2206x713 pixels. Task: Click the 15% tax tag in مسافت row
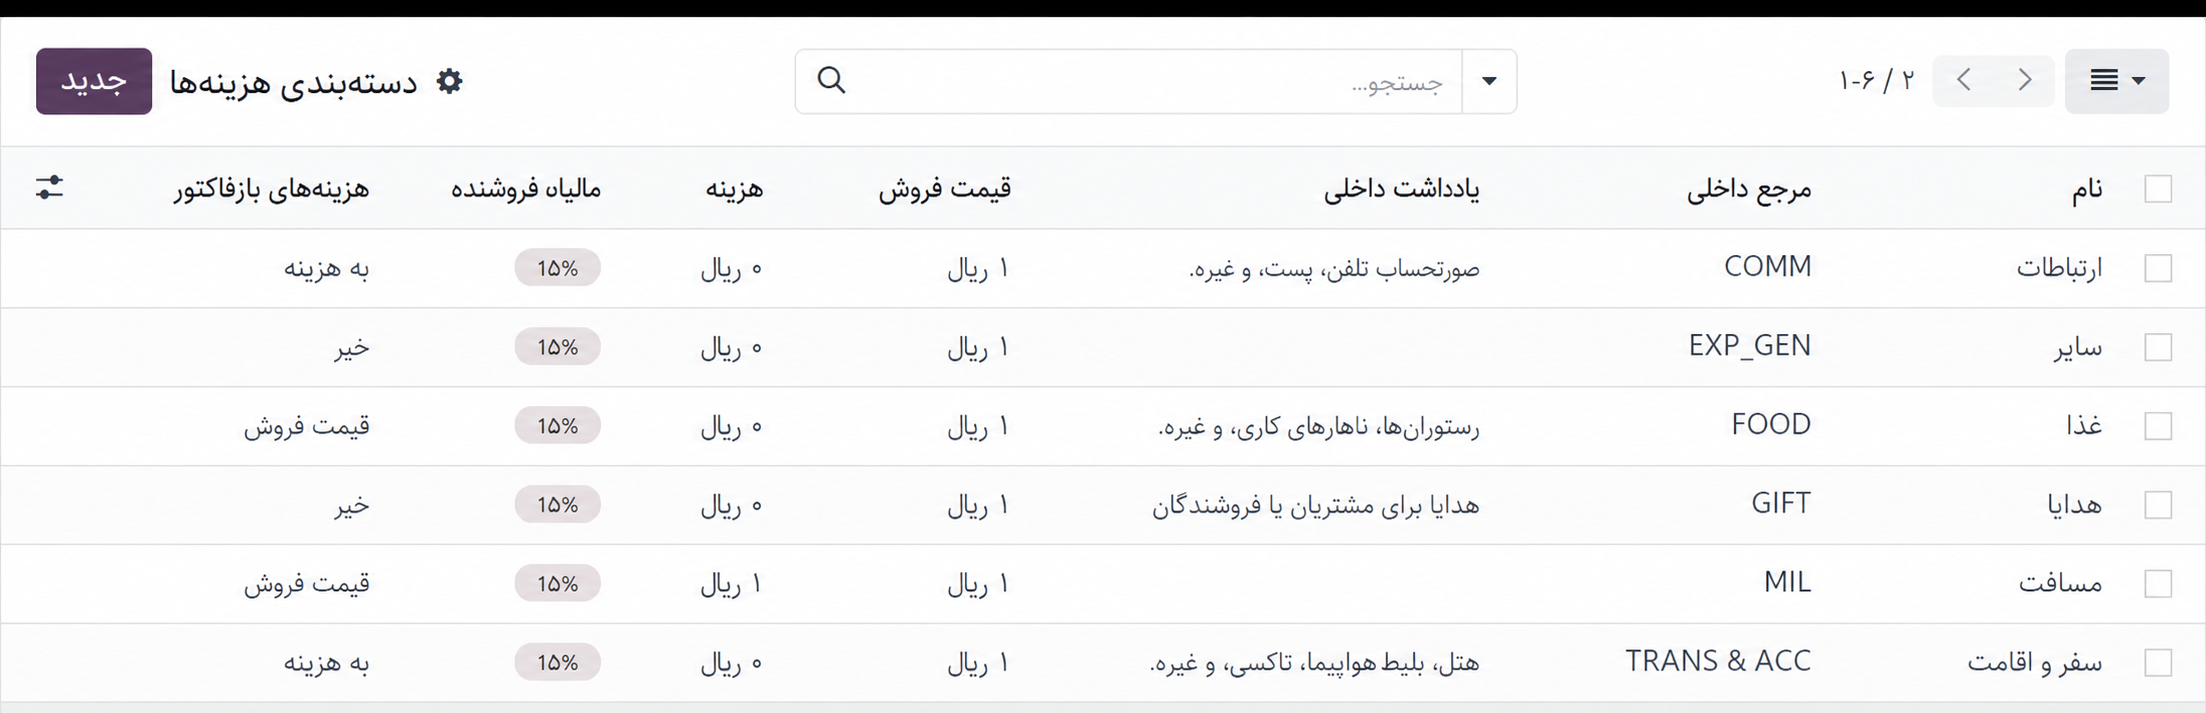[x=558, y=583]
